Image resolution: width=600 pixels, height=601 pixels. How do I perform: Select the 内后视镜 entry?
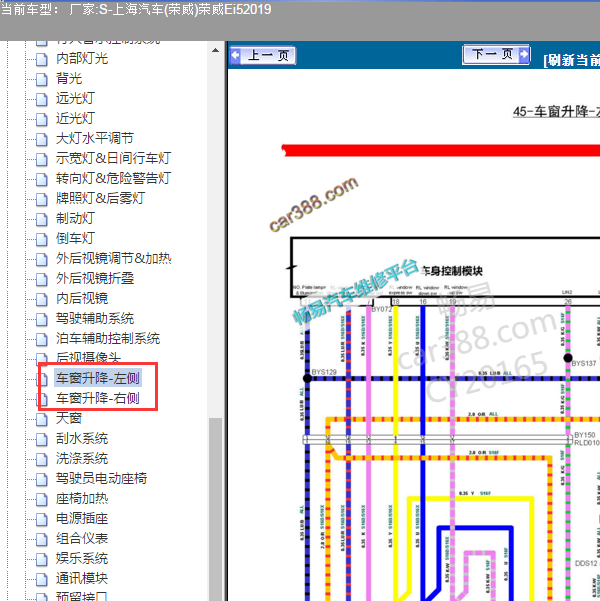click(82, 298)
